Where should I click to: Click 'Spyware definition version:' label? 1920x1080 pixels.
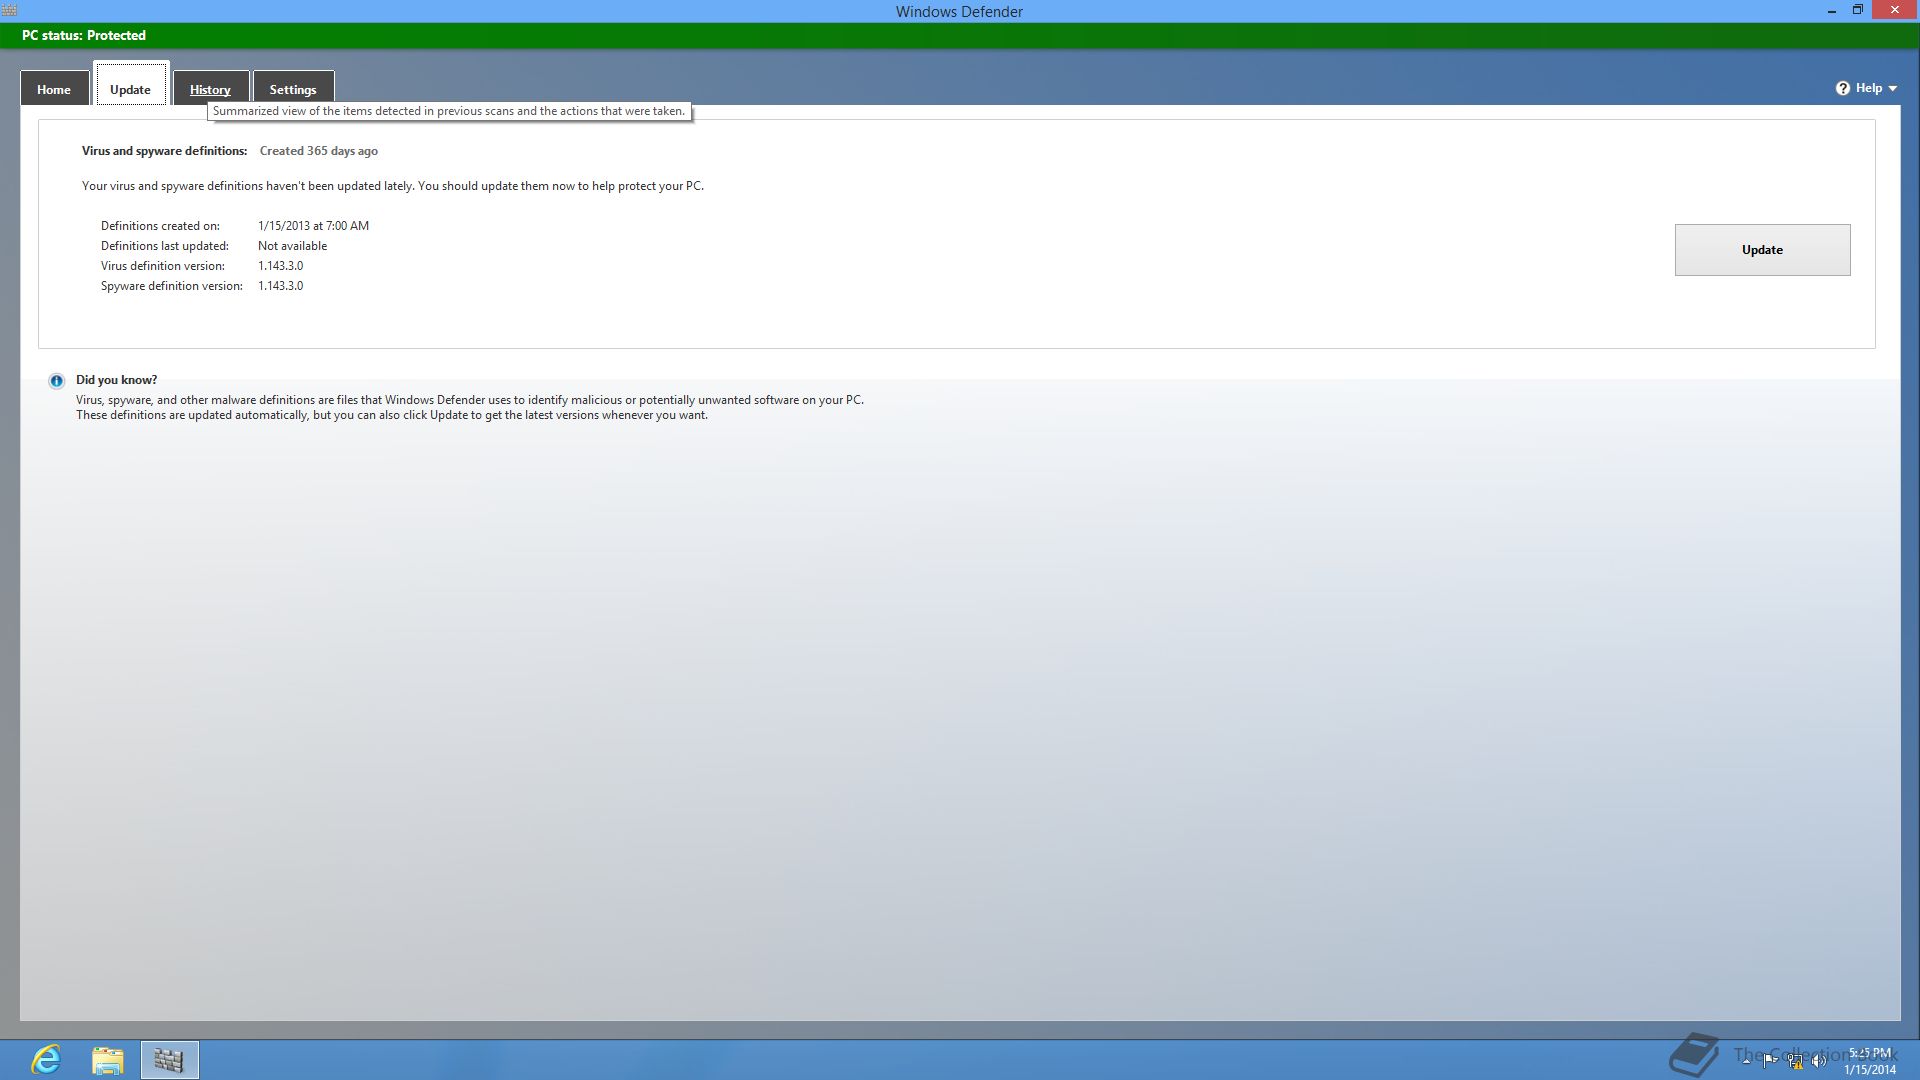point(171,286)
